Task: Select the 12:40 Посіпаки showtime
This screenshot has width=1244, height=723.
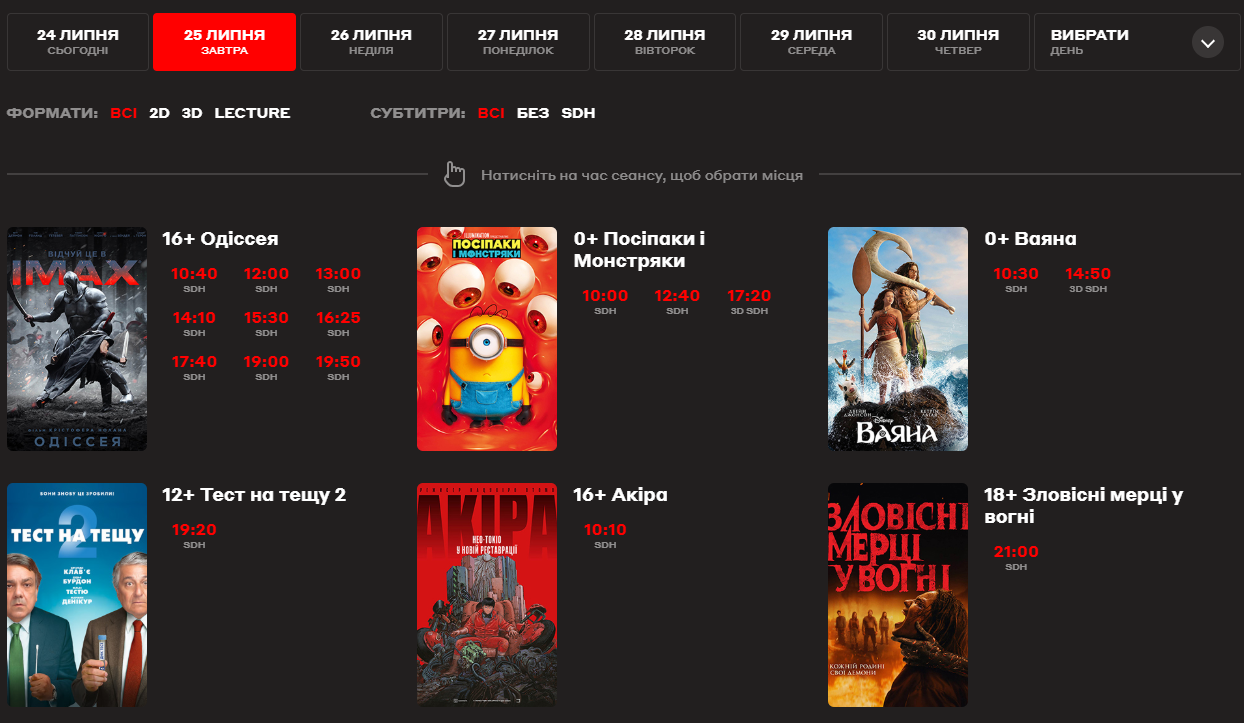Action: (x=677, y=302)
